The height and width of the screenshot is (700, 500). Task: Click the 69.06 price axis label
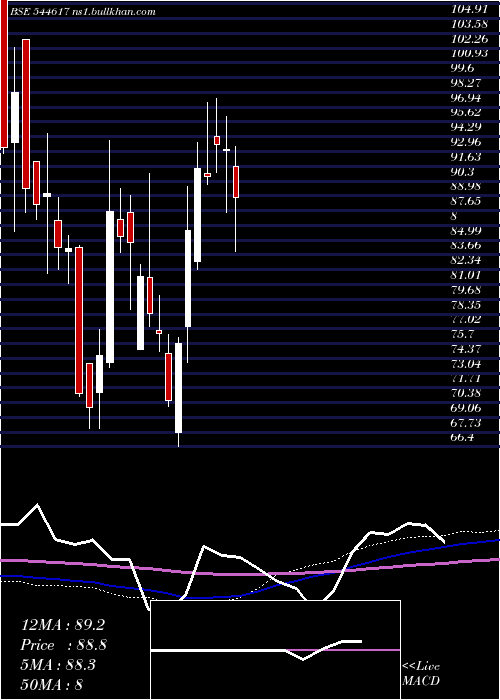466,408
